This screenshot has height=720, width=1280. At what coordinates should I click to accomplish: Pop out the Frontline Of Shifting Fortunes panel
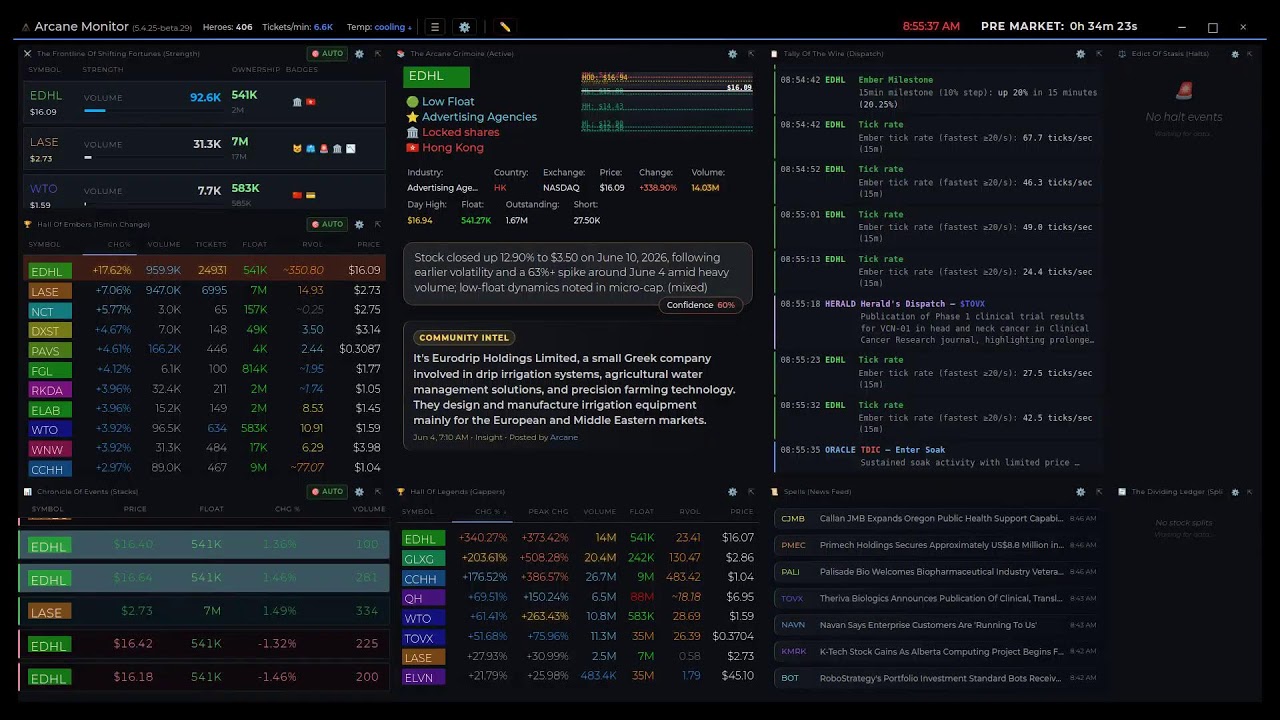[x=378, y=54]
